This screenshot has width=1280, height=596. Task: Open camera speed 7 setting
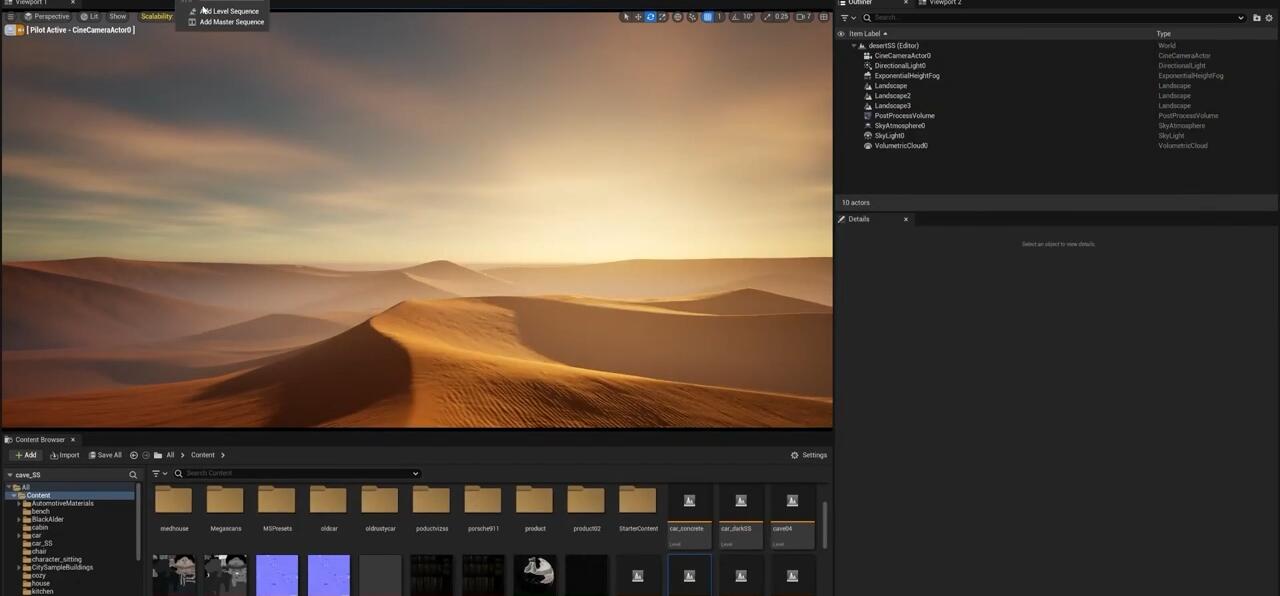point(804,17)
